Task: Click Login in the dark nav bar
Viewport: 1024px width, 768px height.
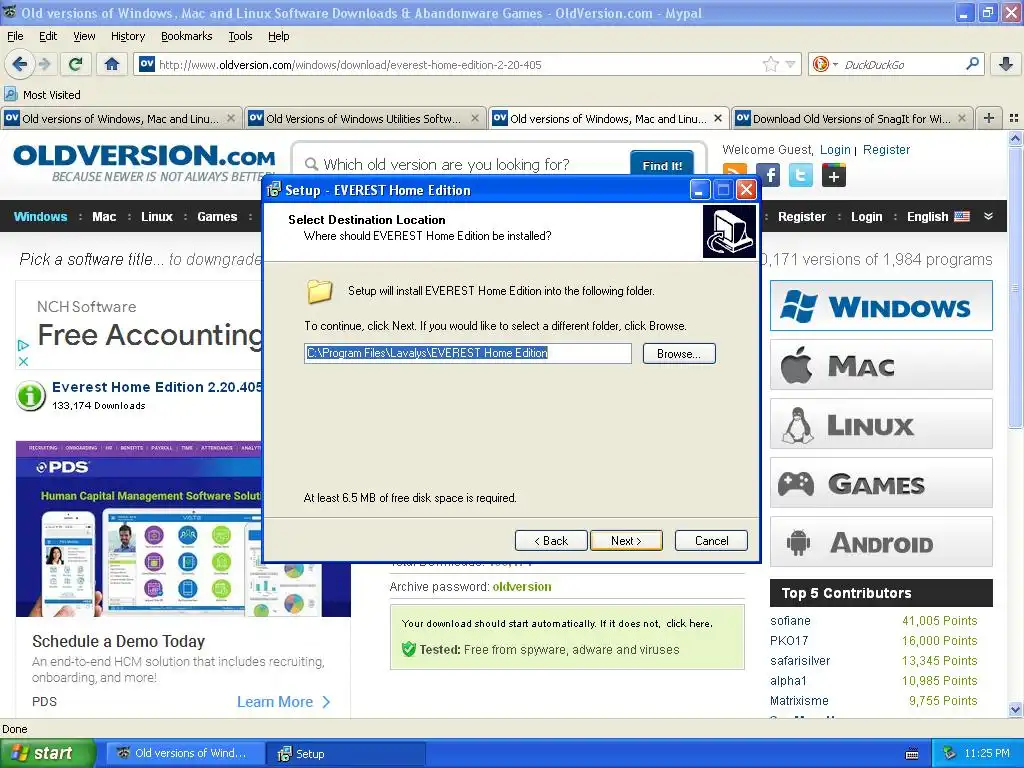Action: [x=867, y=217]
